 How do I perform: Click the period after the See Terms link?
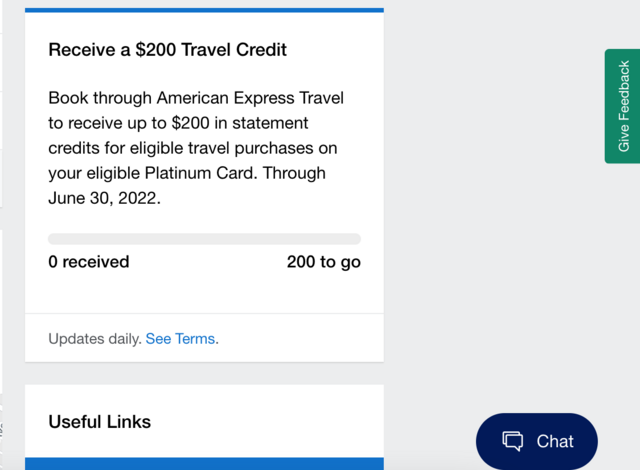pos(217,339)
